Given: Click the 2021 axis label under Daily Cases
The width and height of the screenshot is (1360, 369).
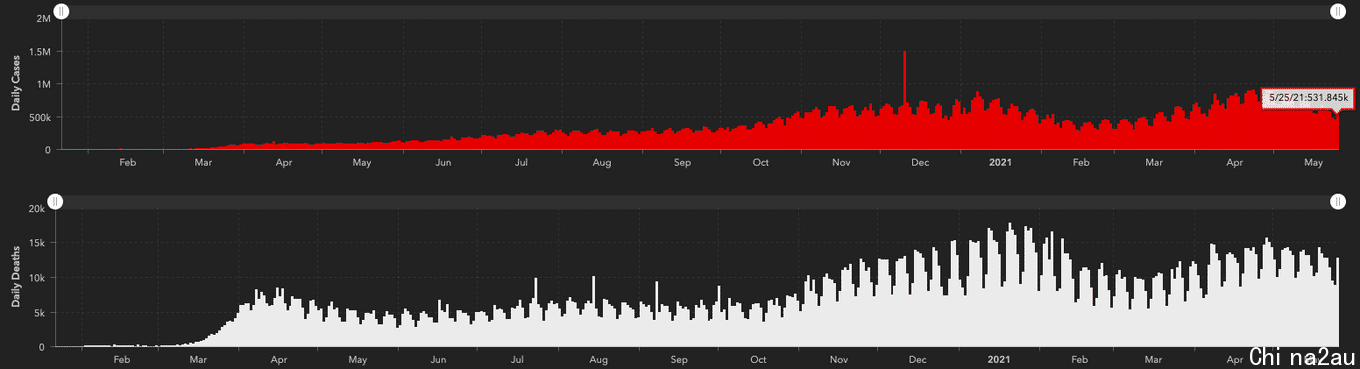Looking at the screenshot, I should point(999,161).
